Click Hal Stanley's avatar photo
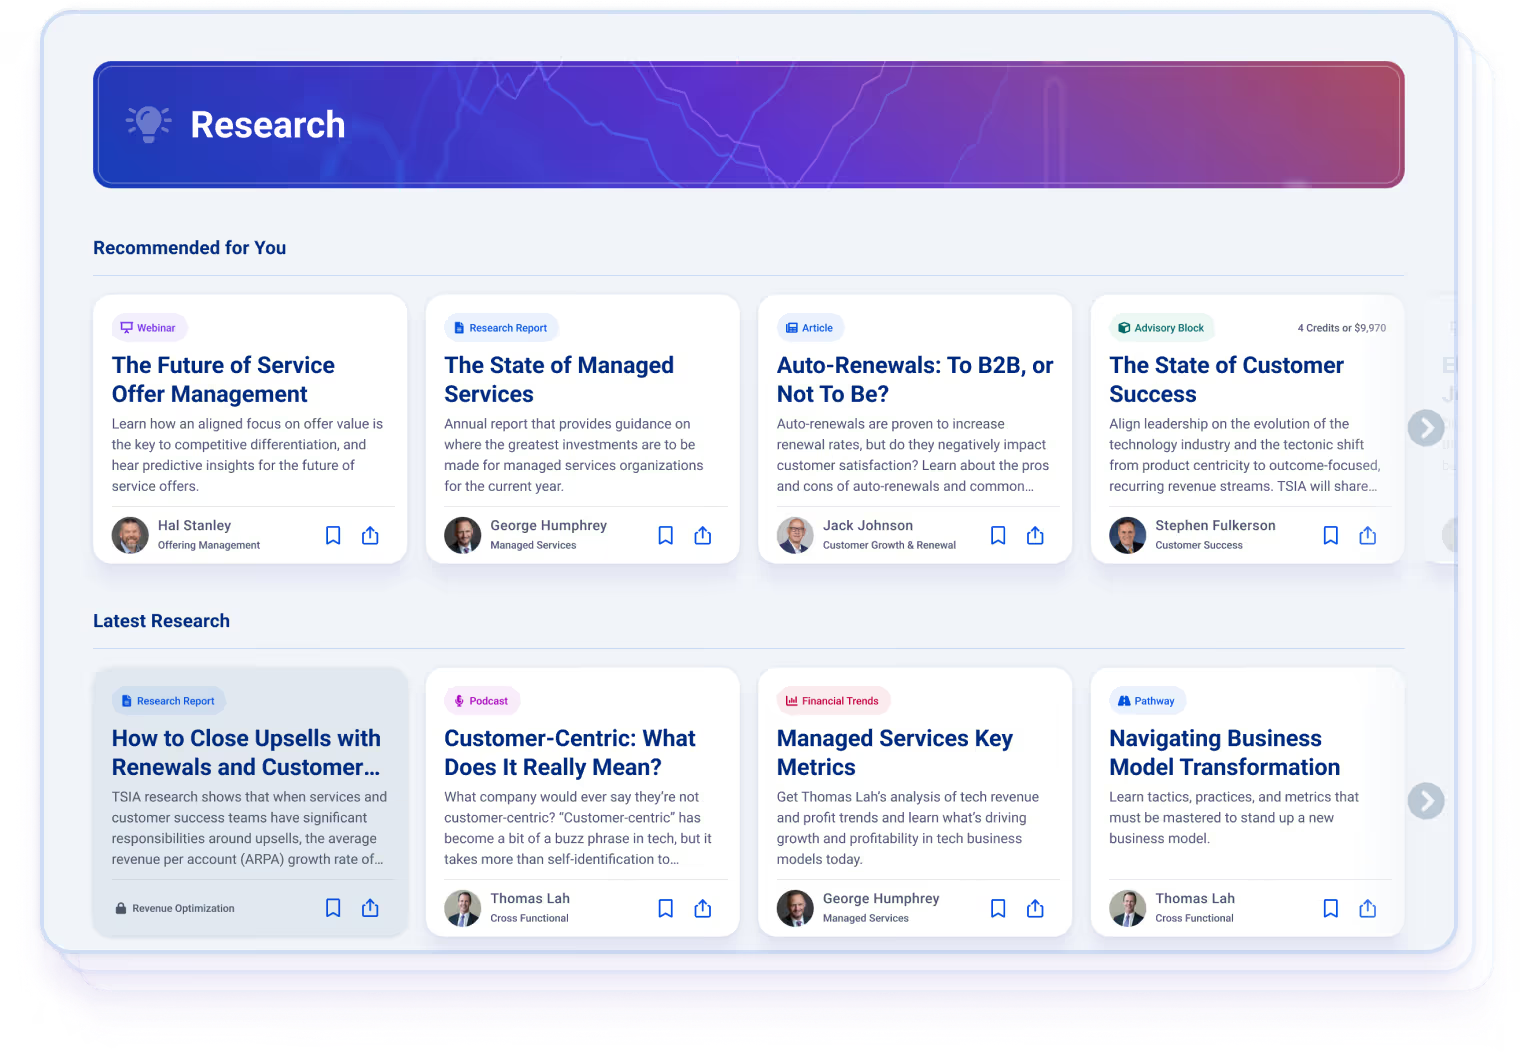The image size is (1536, 1056). (130, 535)
